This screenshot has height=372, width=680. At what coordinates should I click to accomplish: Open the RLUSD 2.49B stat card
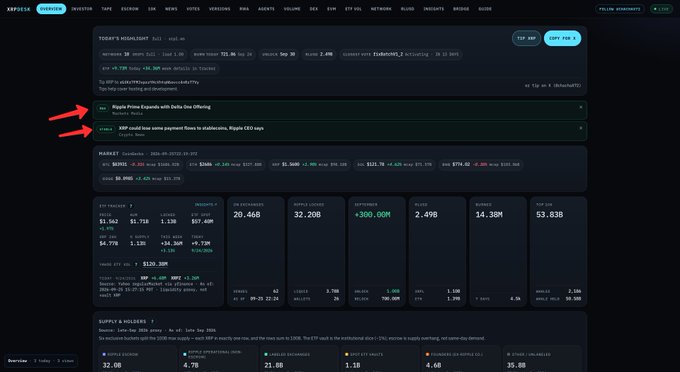(x=438, y=252)
